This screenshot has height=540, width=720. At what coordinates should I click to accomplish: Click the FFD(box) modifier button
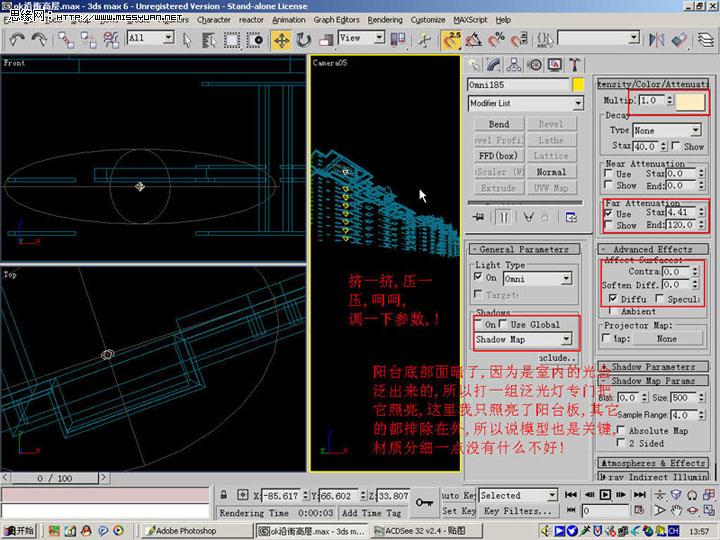(x=499, y=156)
